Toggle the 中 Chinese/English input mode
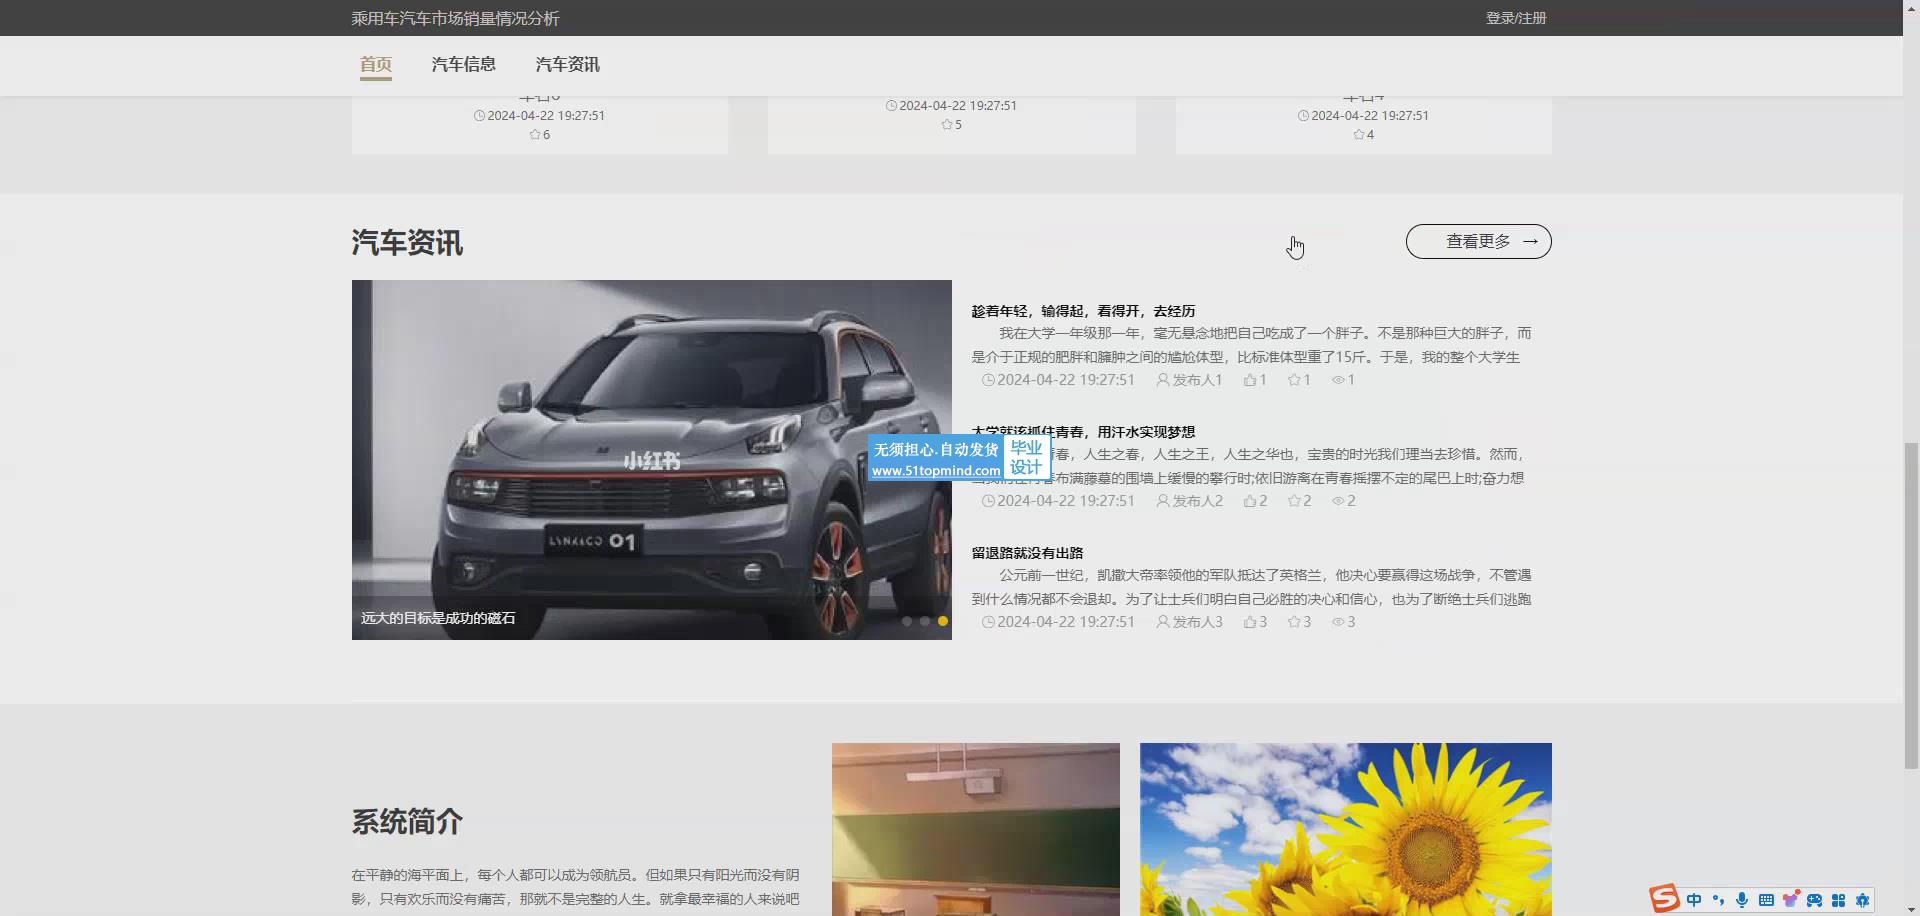The height and width of the screenshot is (916, 1920). click(x=1694, y=900)
